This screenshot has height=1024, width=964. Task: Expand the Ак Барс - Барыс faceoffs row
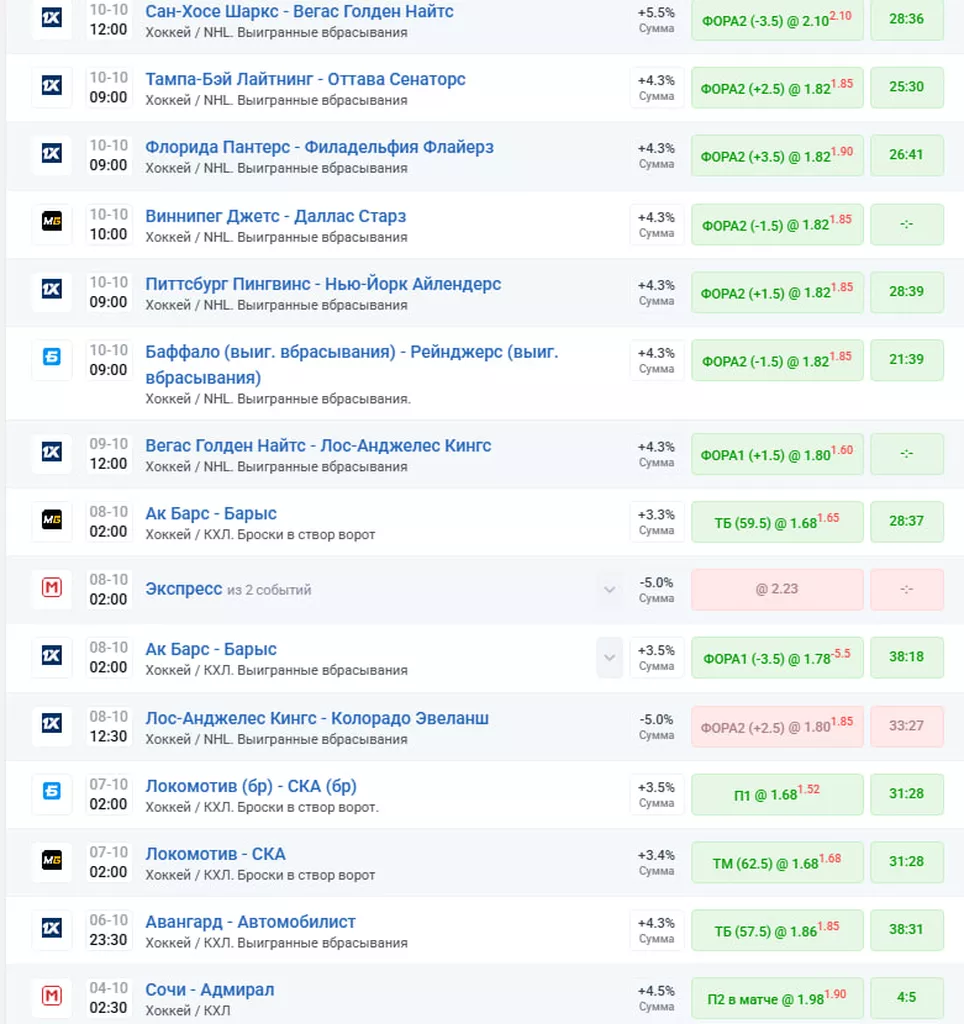click(609, 657)
